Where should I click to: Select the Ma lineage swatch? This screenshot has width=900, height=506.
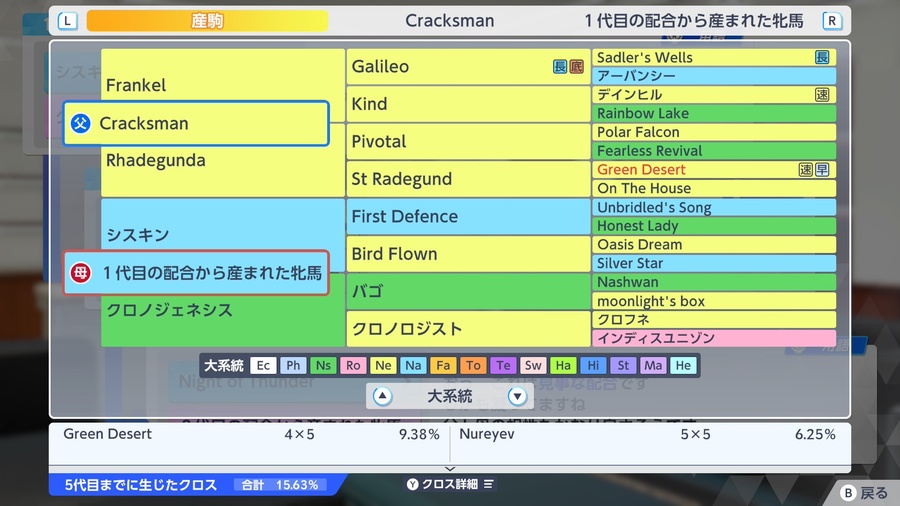click(653, 365)
